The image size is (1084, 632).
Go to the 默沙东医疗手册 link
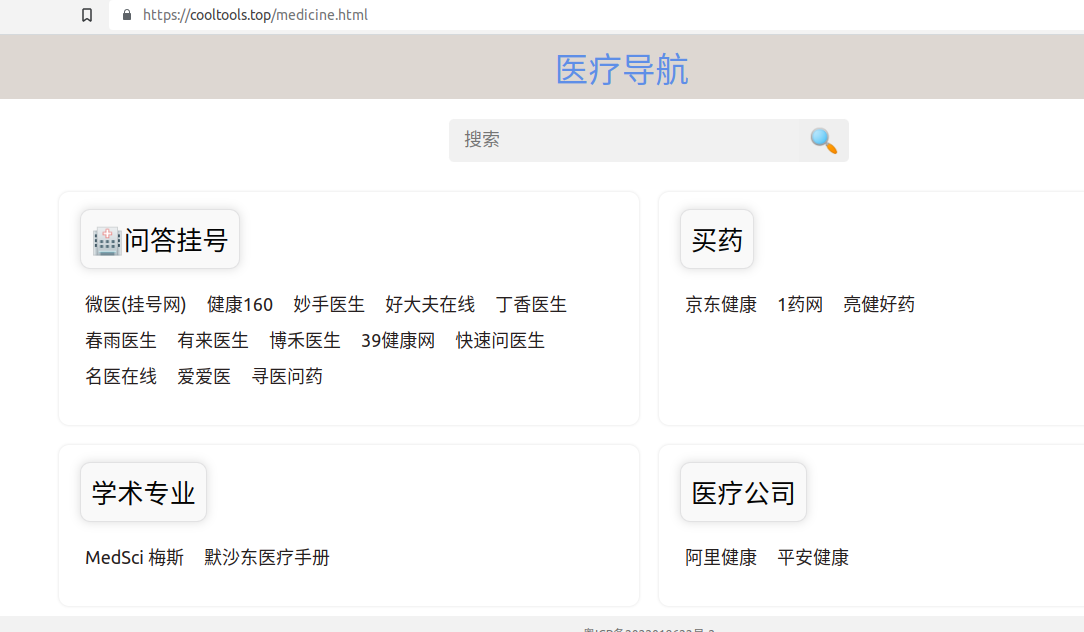click(267, 557)
